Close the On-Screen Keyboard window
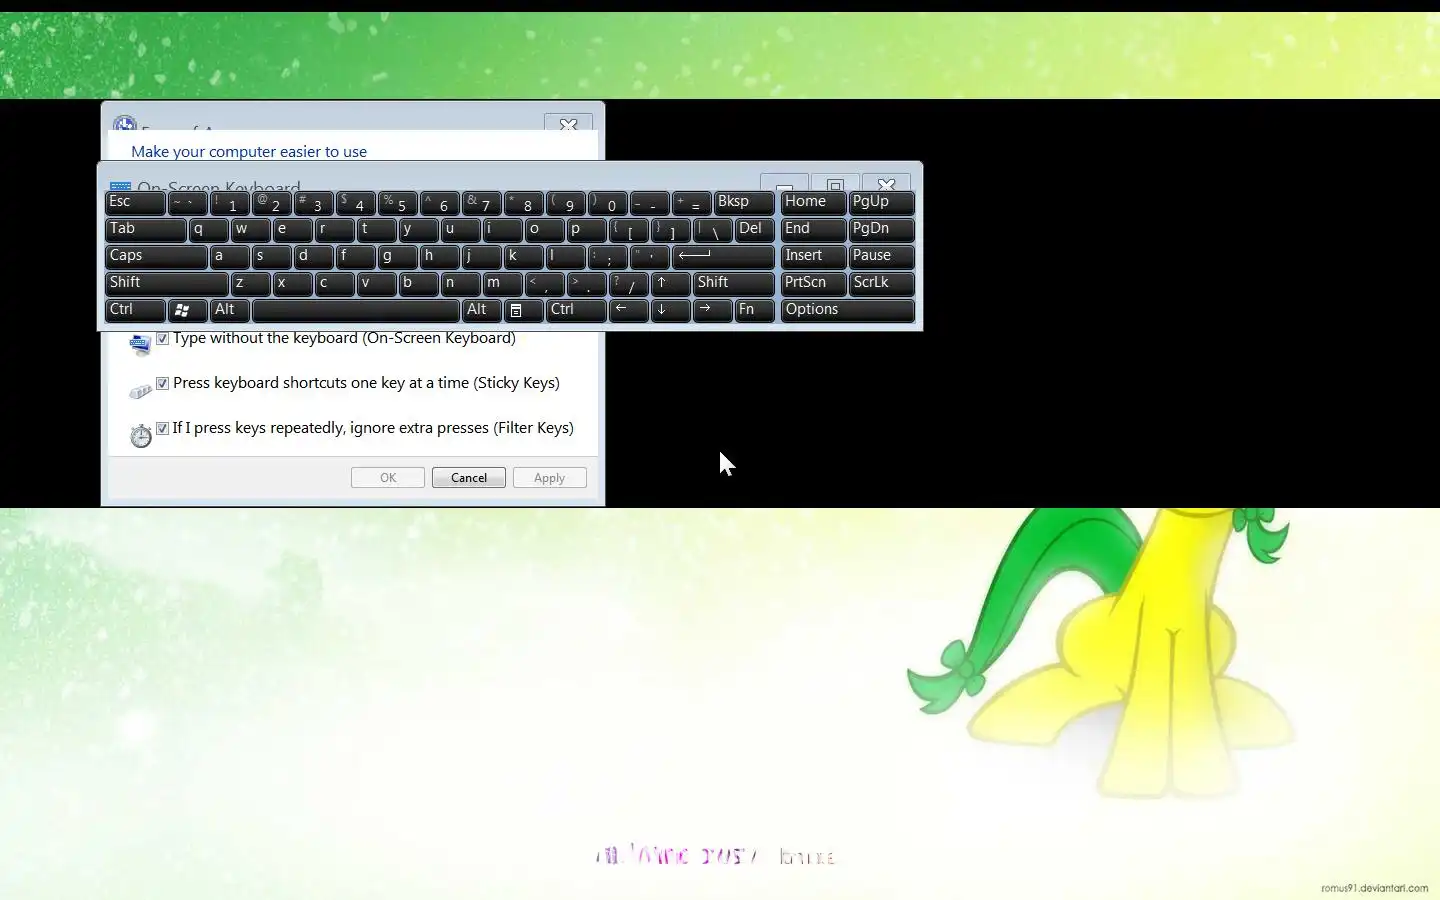 coord(886,183)
